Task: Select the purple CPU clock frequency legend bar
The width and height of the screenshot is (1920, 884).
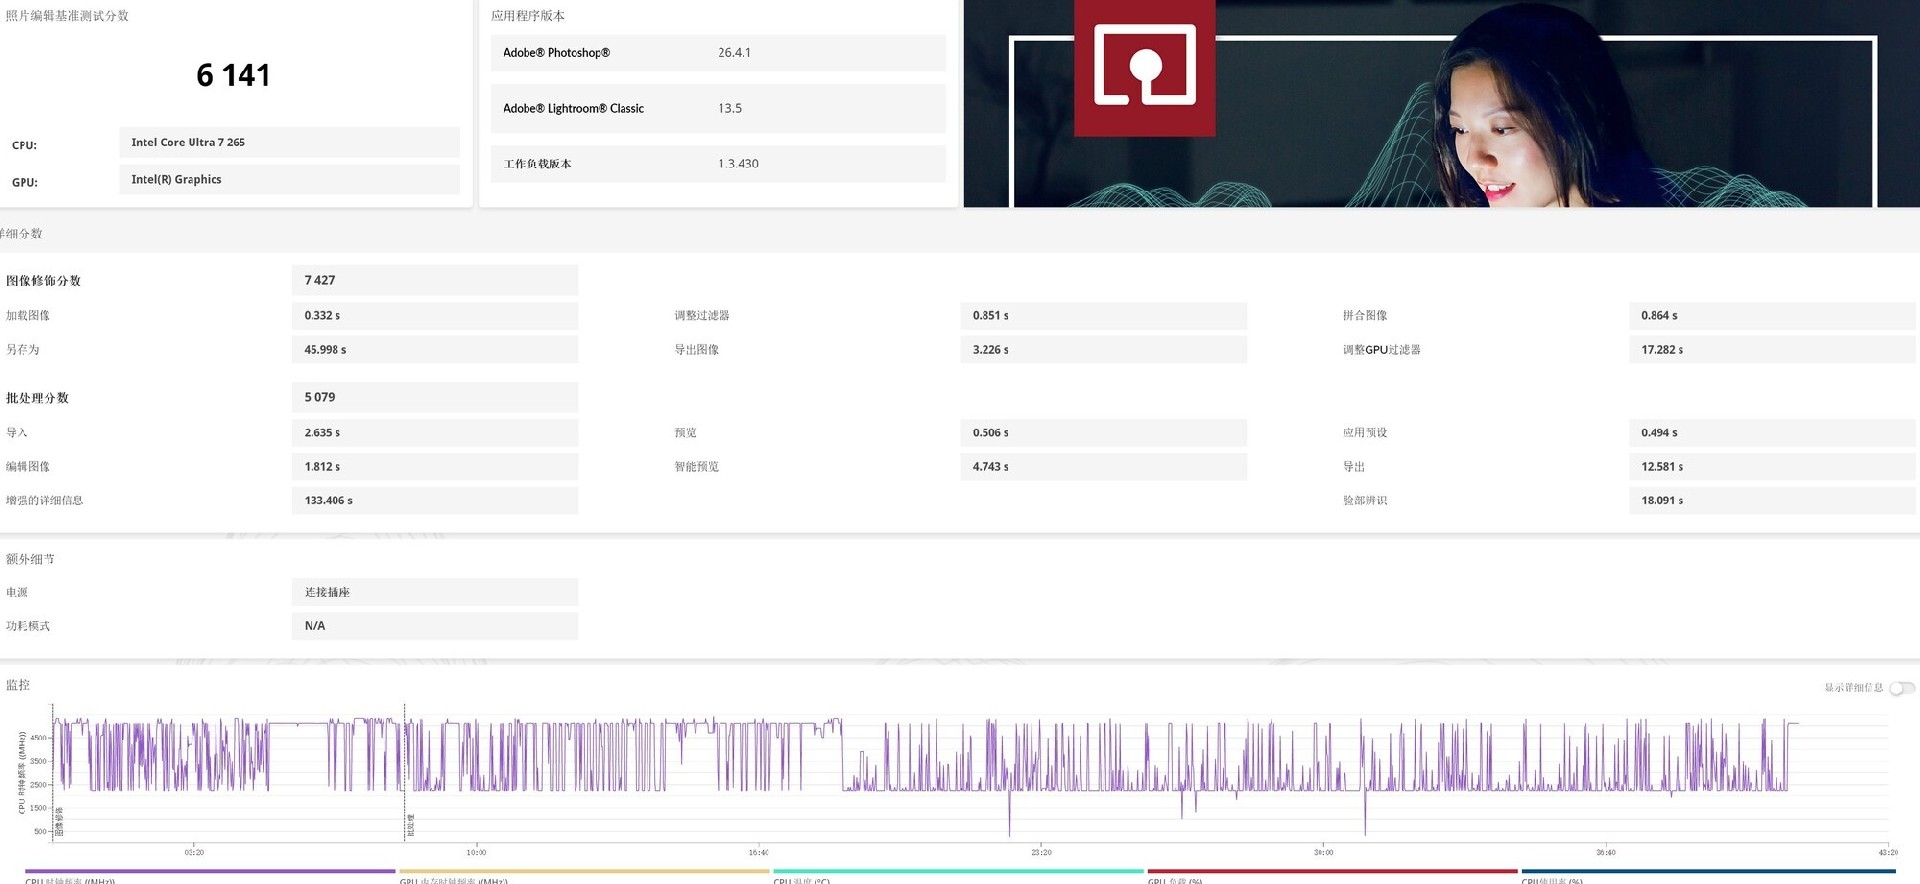Action: point(210,871)
